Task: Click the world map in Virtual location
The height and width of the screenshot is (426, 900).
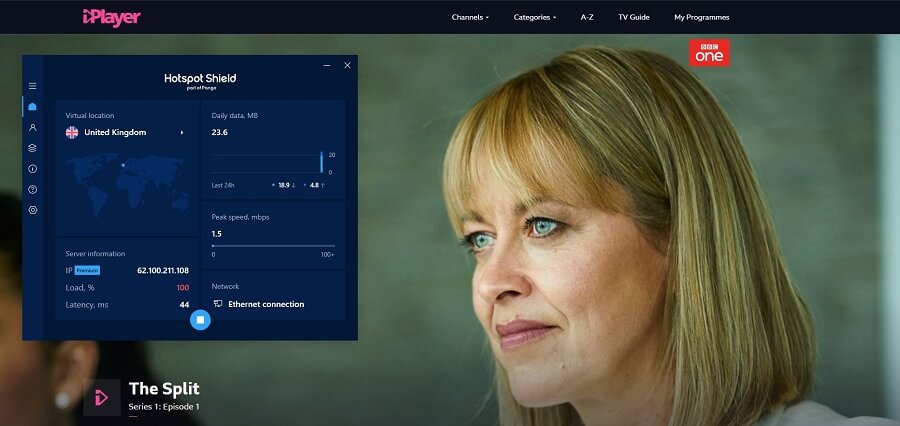Action: (x=127, y=186)
